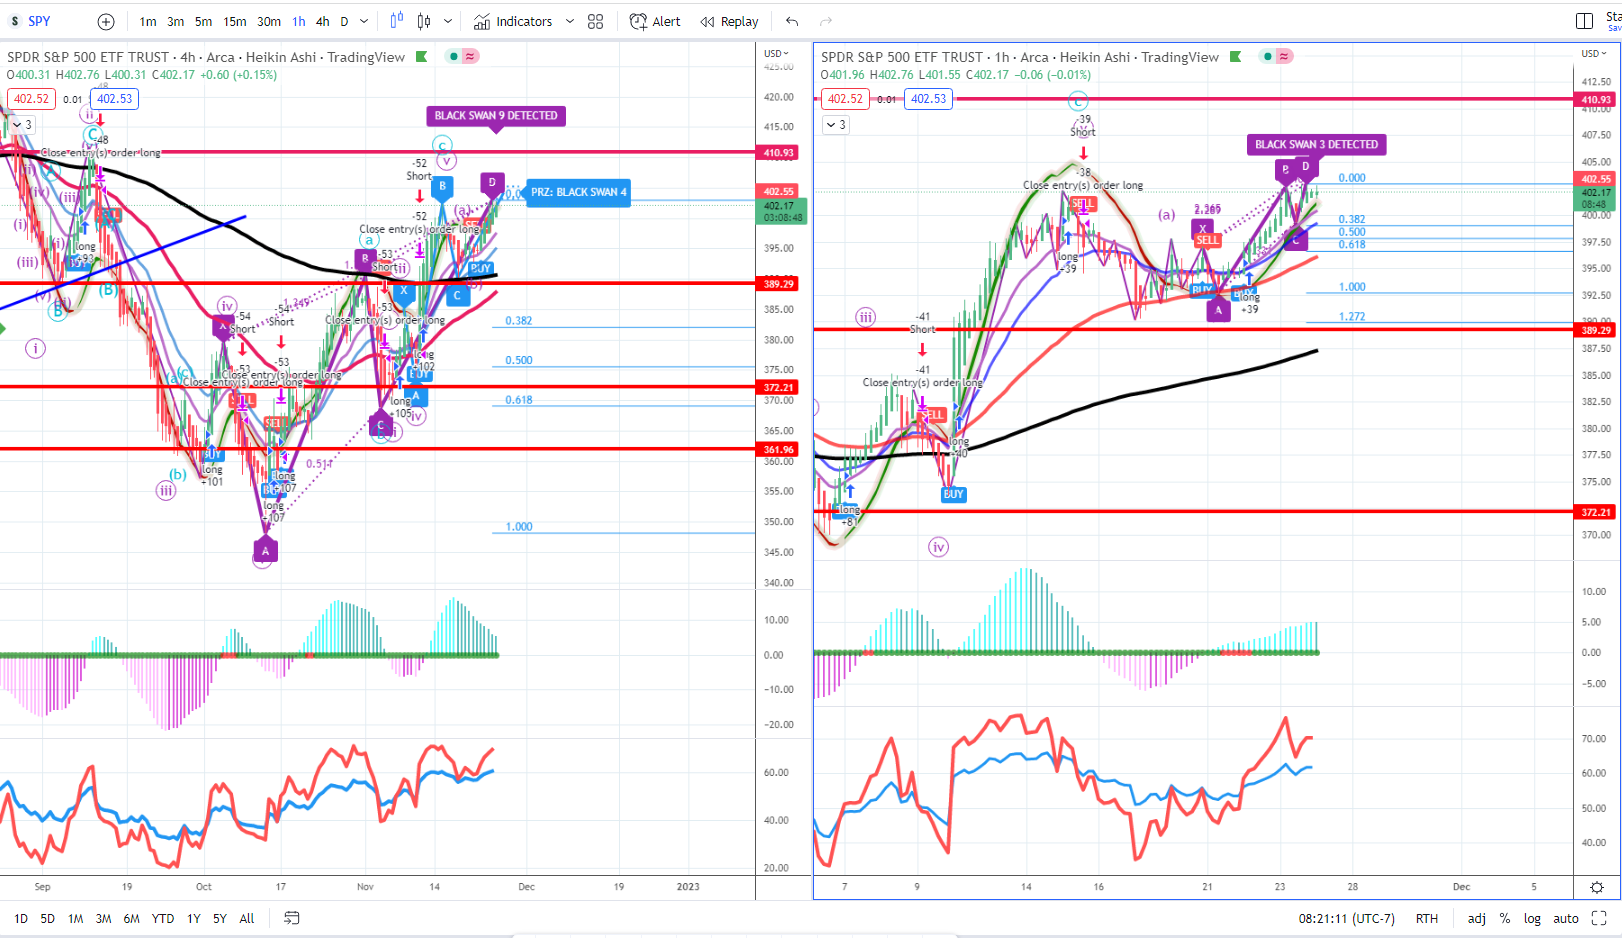Switch to the D daily timeframe
Image resolution: width=1622 pixels, height=938 pixels.
pos(344,21)
